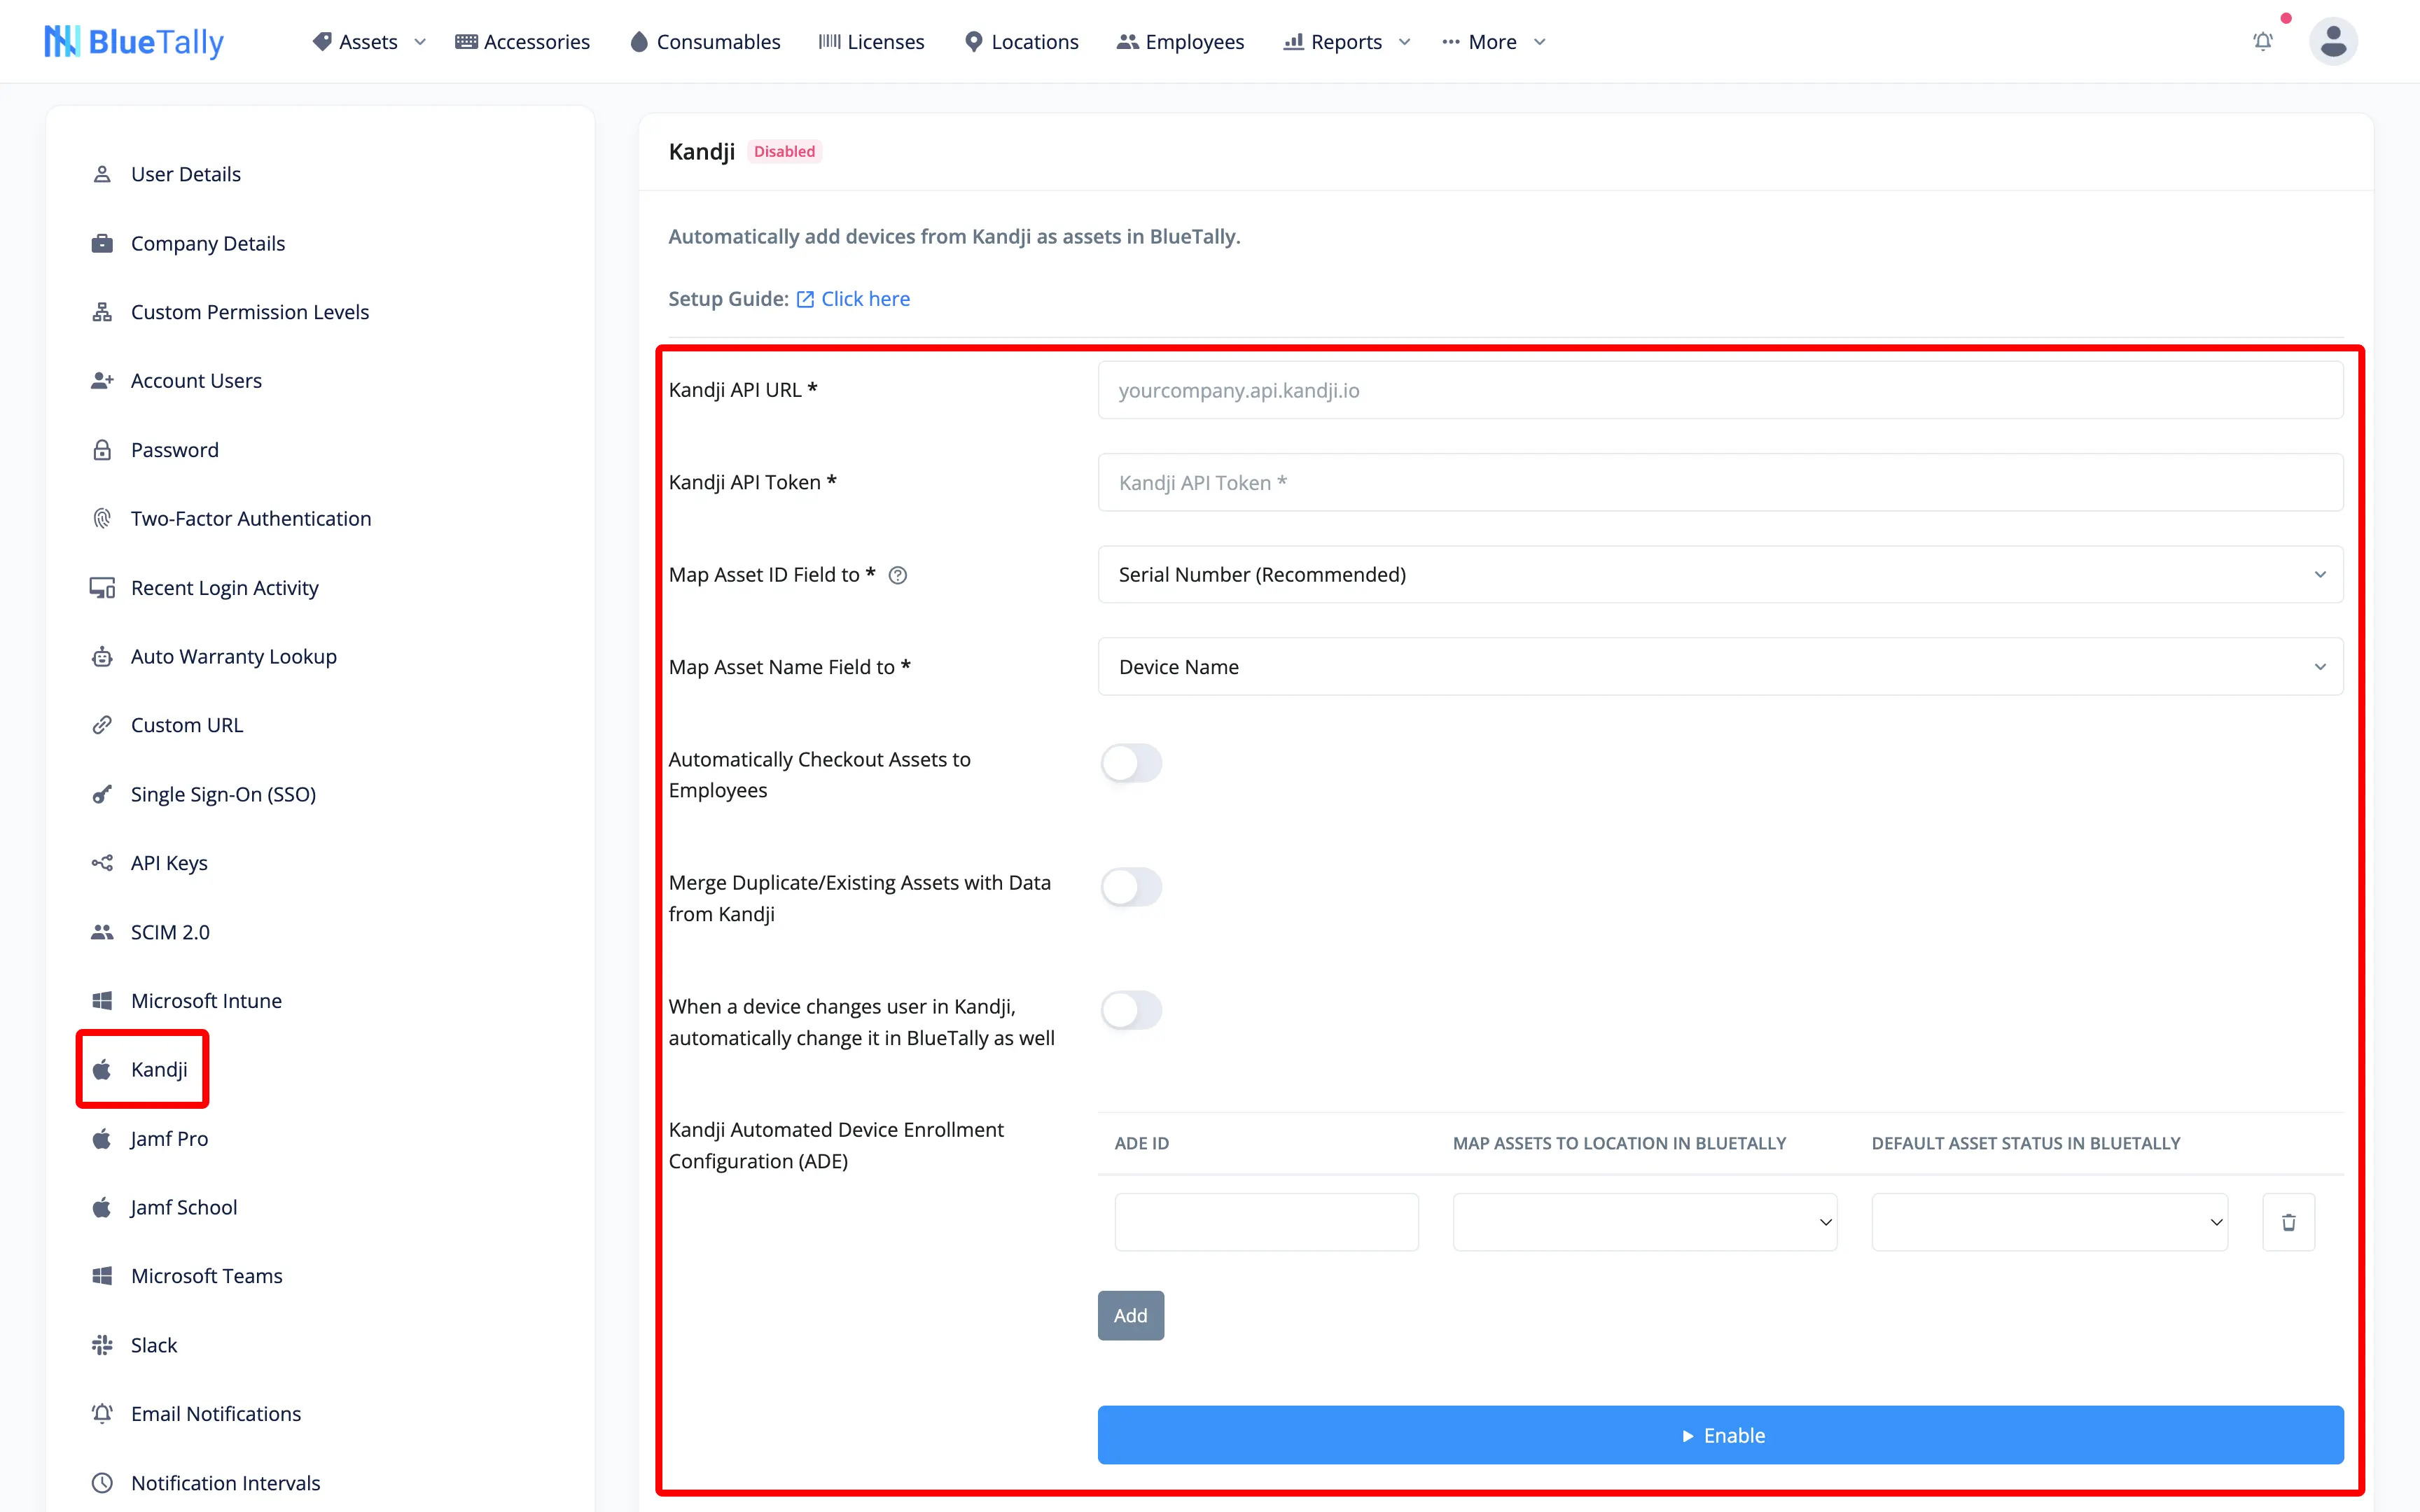Click the Company Details briefcase icon
Image resolution: width=2420 pixels, height=1512 pixels.
tap(102, 243)
